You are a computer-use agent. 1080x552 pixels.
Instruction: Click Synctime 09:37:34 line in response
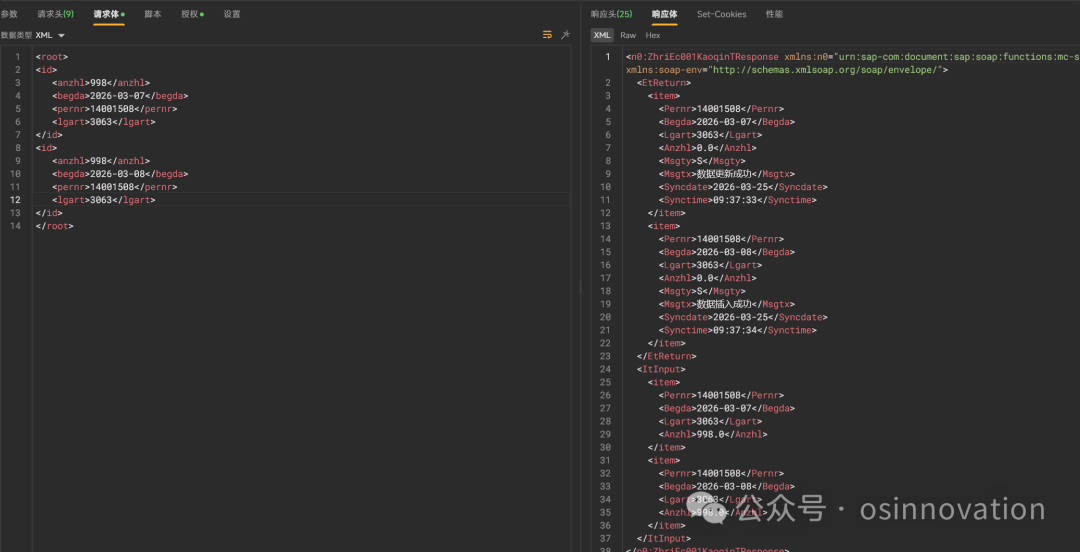[738, 330]
